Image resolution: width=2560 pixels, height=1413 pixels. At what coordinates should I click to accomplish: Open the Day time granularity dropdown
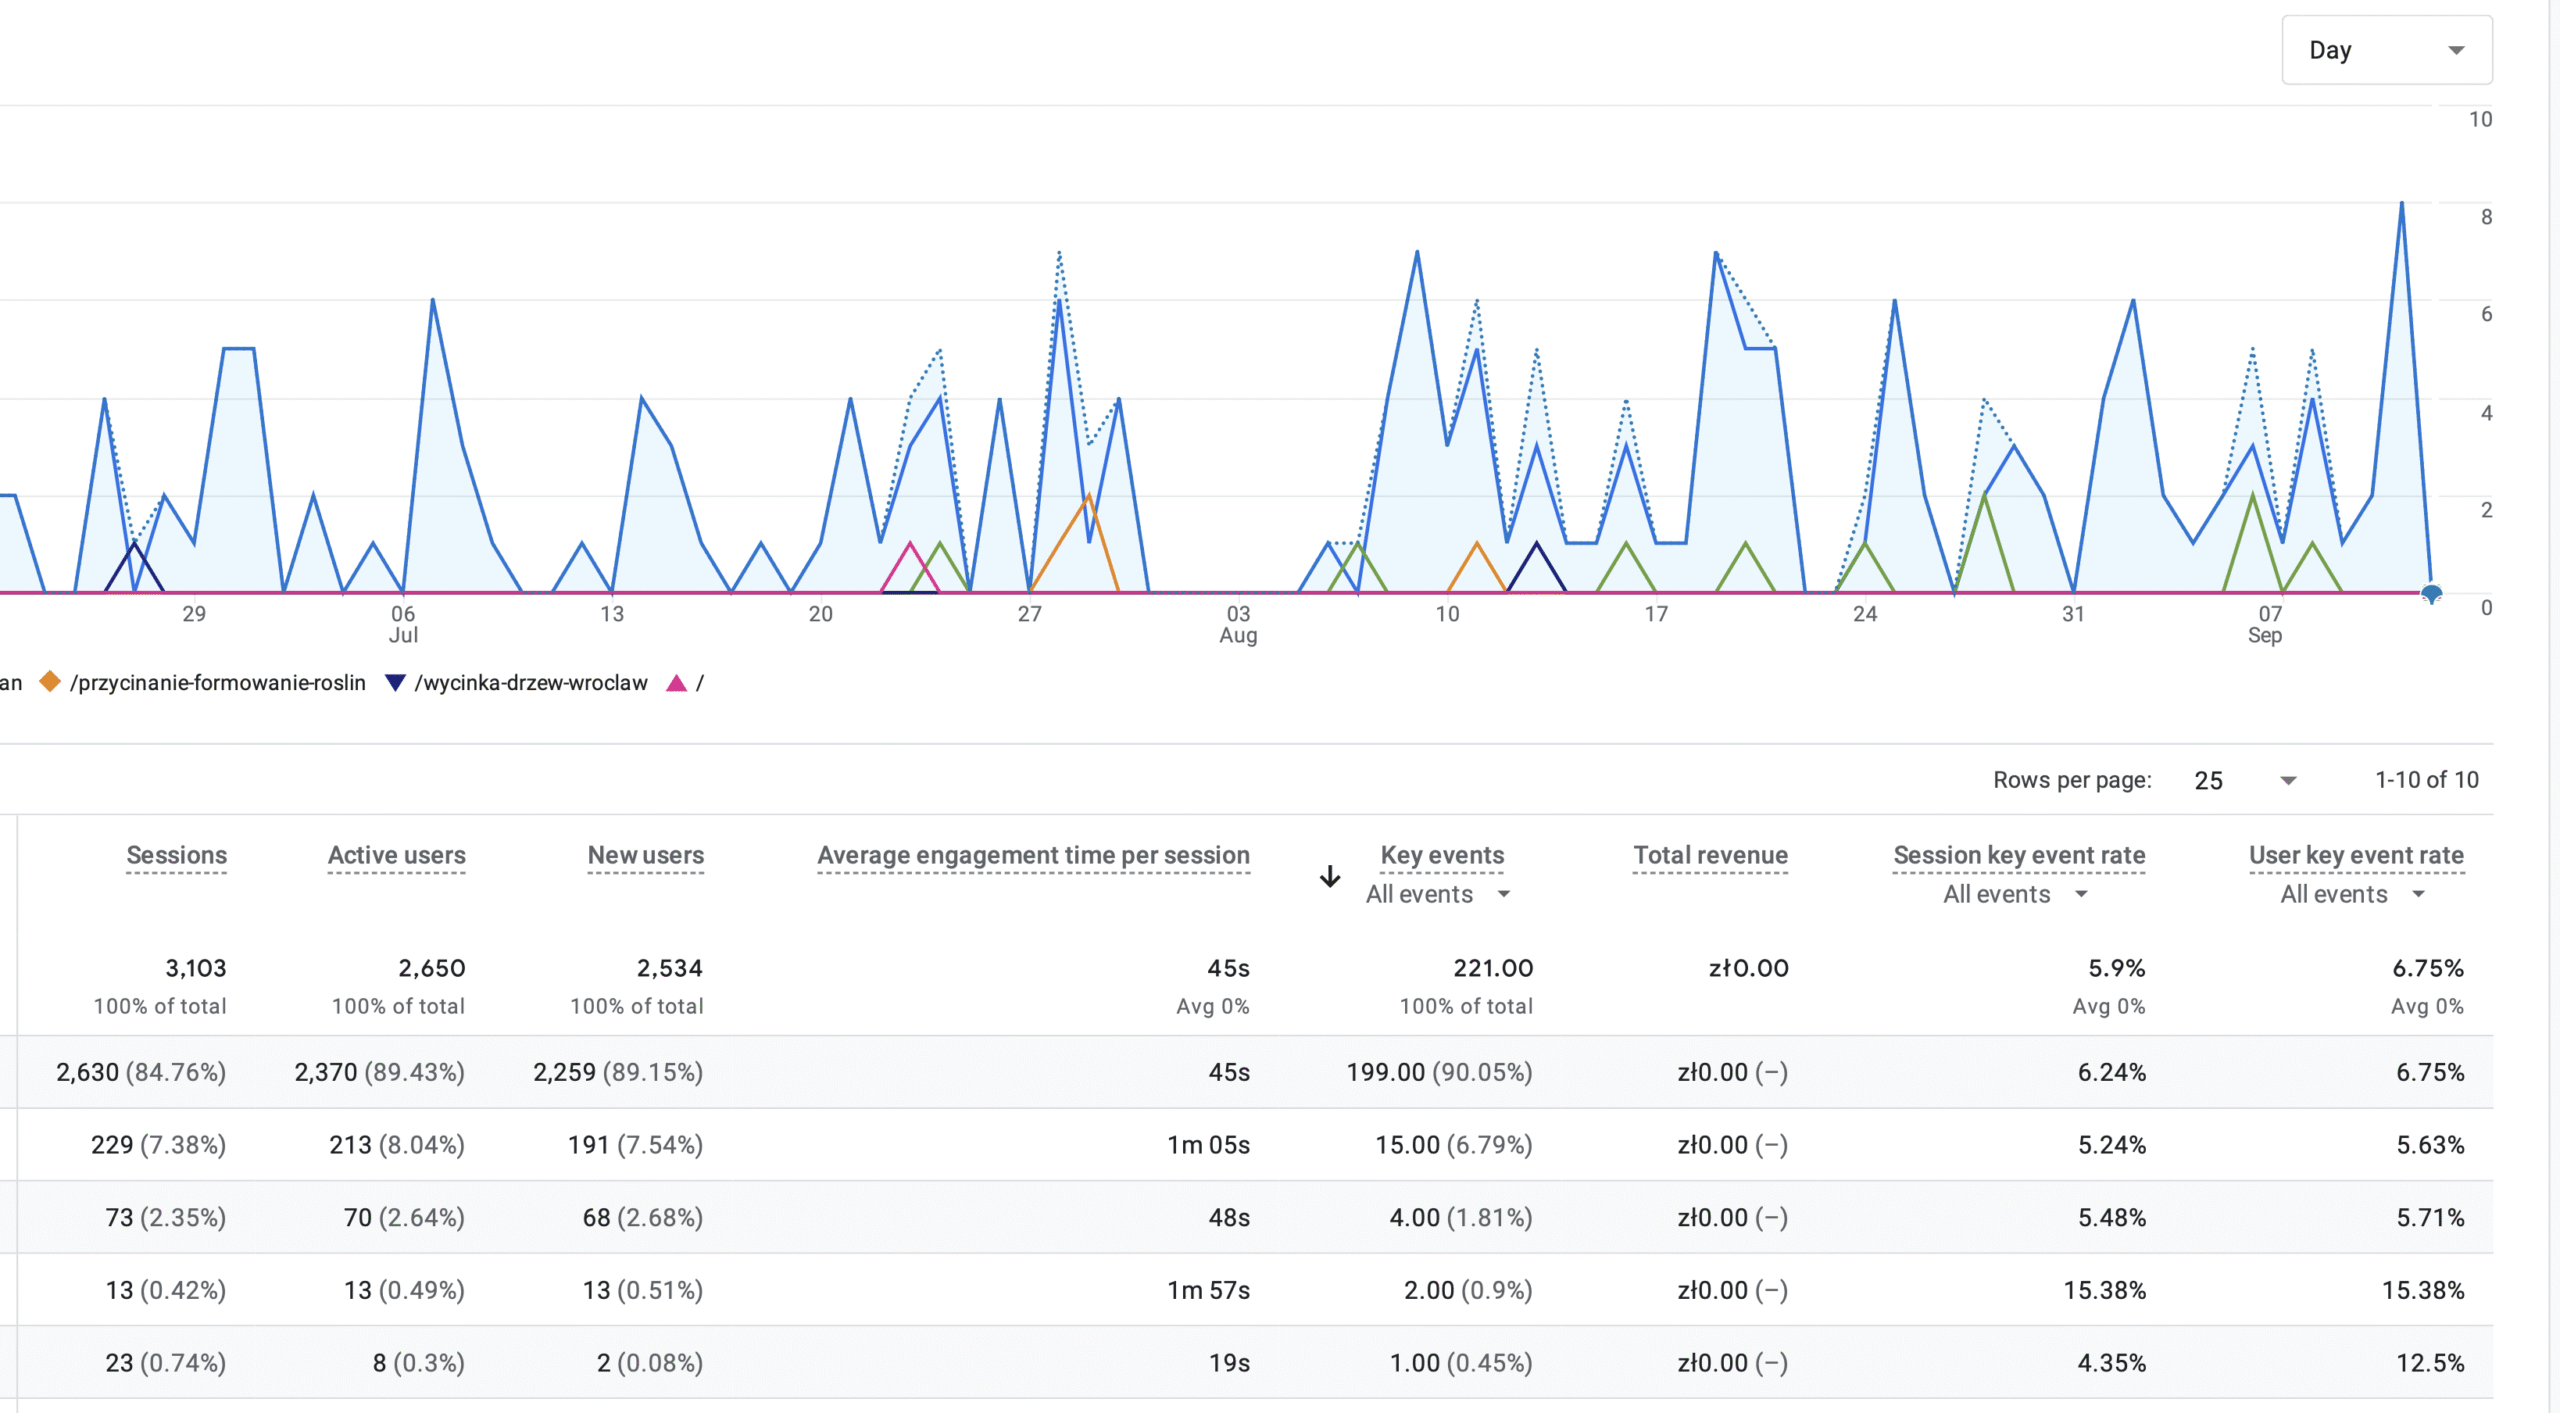click(x=2386, y=49)
